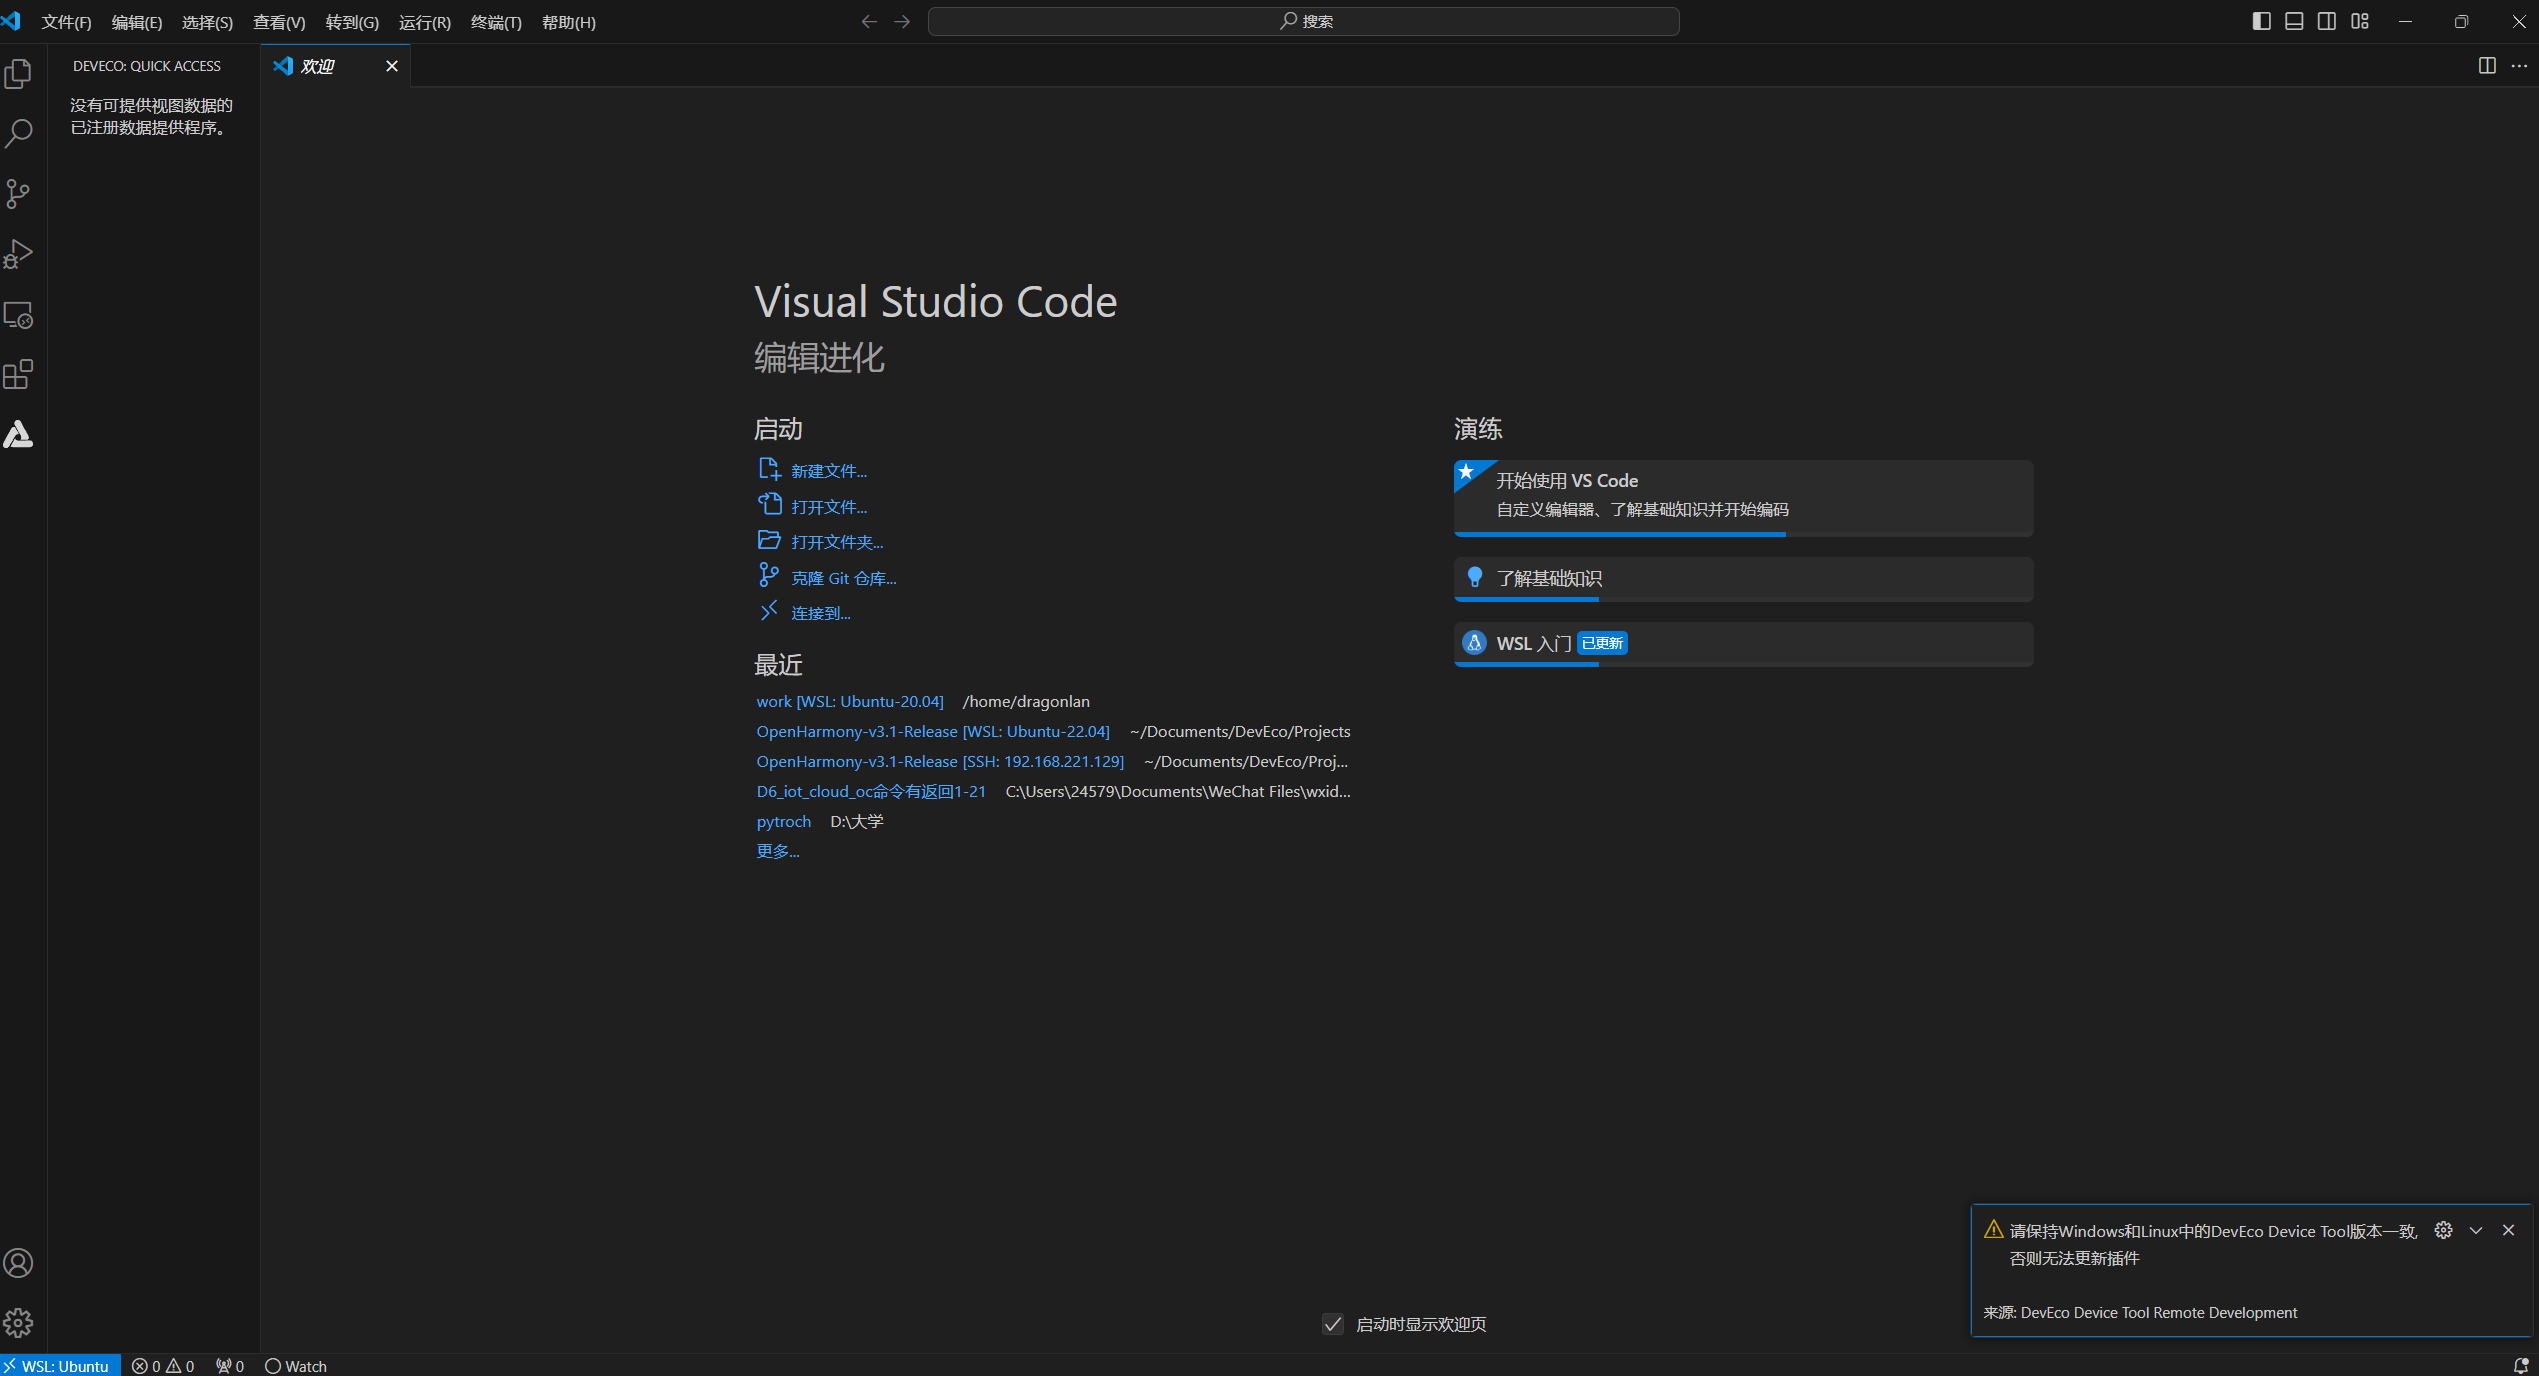Open the Explorer view in the activity bar
The height and width of the screenshot is (1376, 2539).
coord(19,74)
